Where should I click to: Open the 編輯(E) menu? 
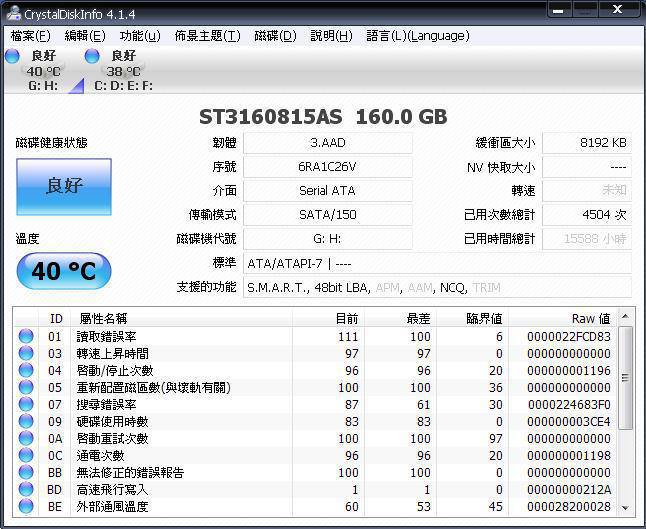pos(85,36)
